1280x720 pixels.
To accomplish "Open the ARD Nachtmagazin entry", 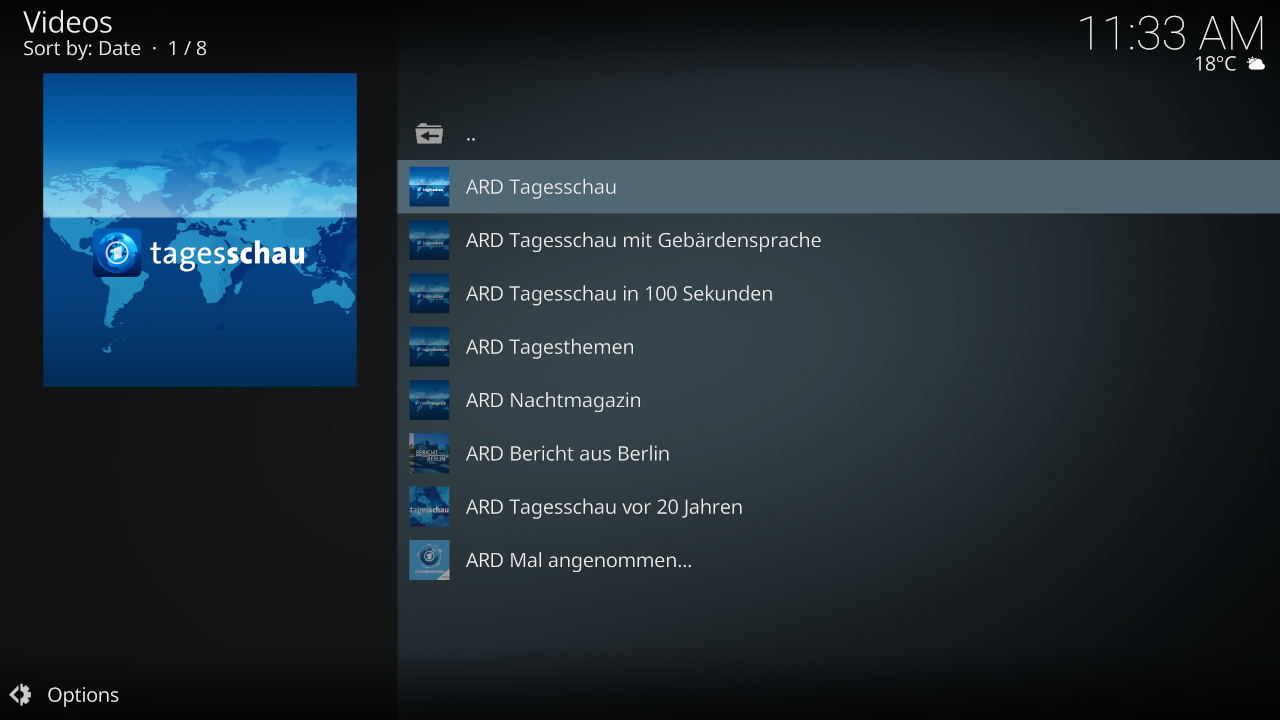I will (553, 400).
